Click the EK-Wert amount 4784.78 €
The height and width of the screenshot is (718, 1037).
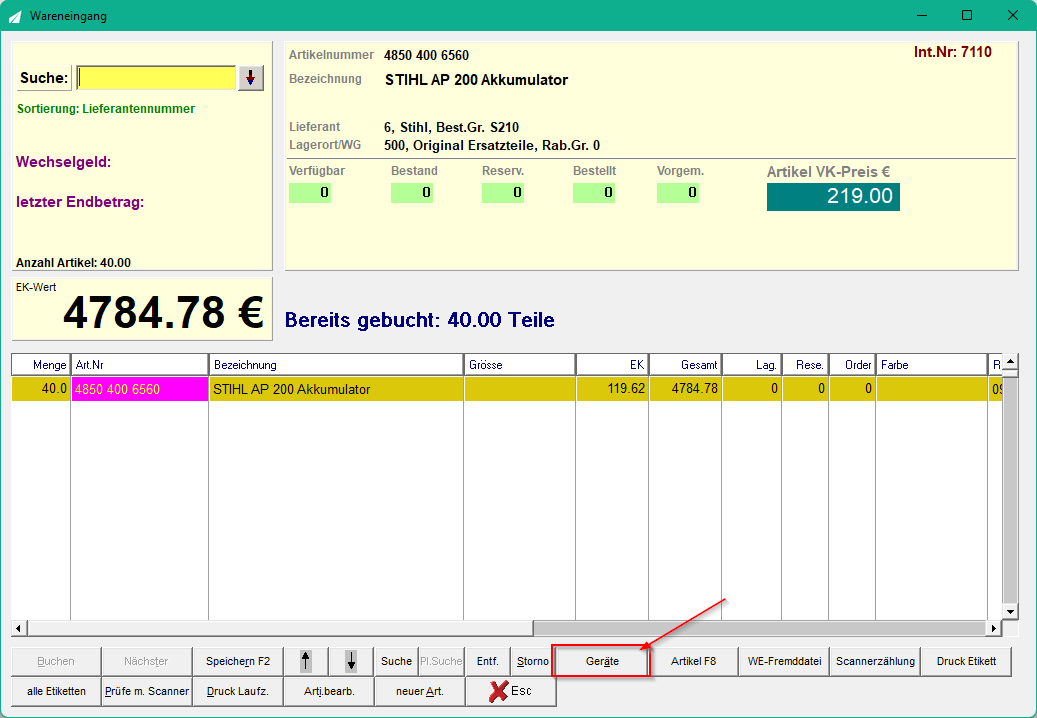(x=163, y=312)
